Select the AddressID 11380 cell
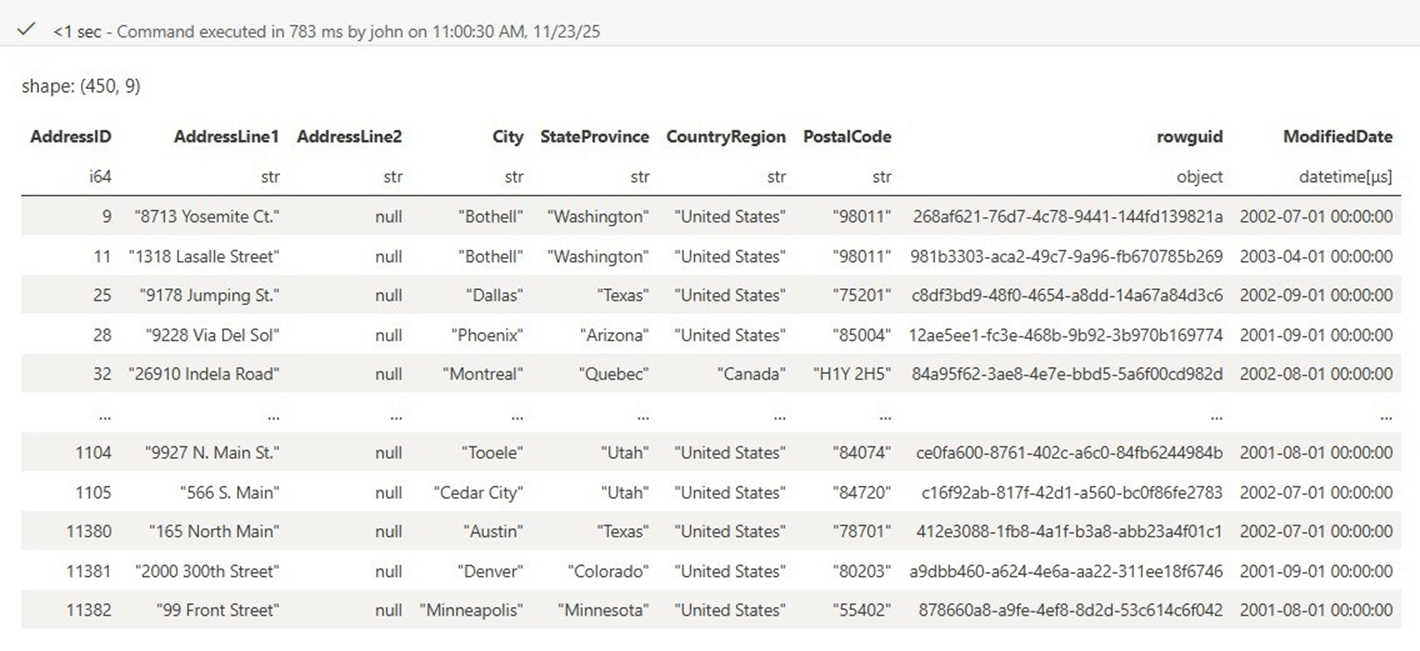This screenshot has width=1420, height=651. click(89, 531)
